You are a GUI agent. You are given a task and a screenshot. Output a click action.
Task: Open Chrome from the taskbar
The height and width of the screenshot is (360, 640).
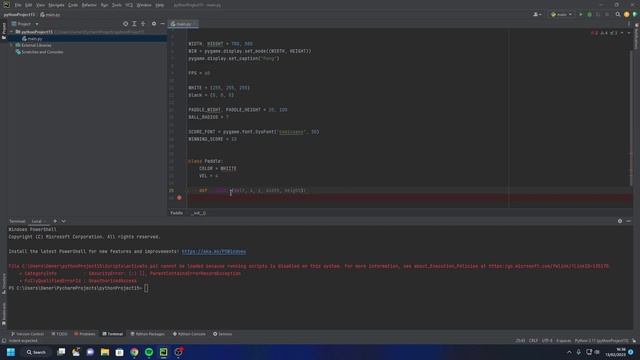pos(134,352)
